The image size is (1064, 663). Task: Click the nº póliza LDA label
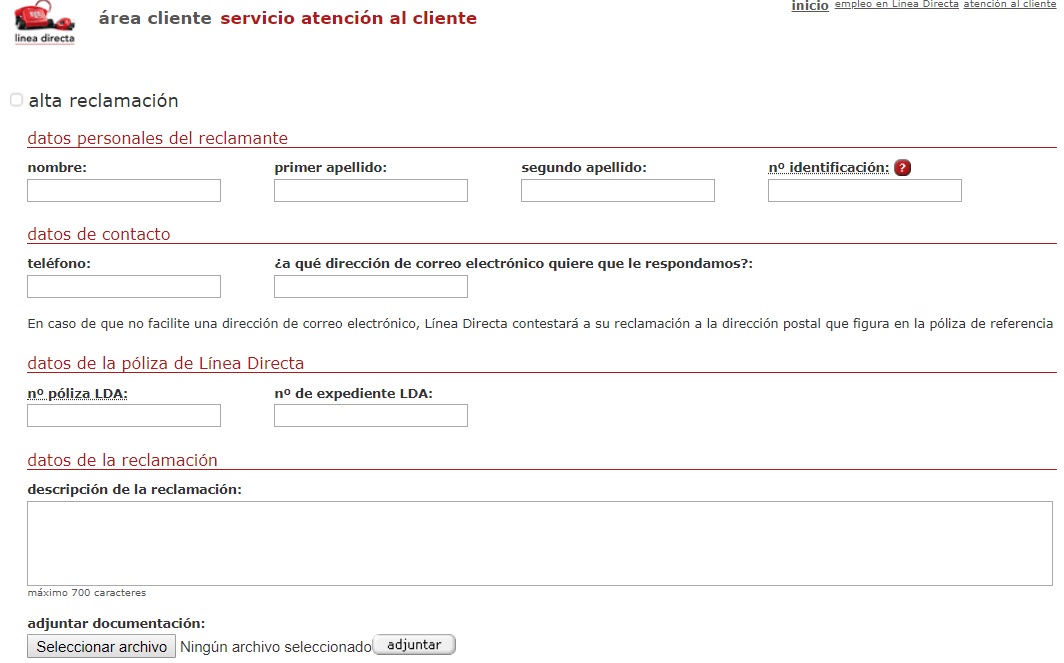point(77,394)
